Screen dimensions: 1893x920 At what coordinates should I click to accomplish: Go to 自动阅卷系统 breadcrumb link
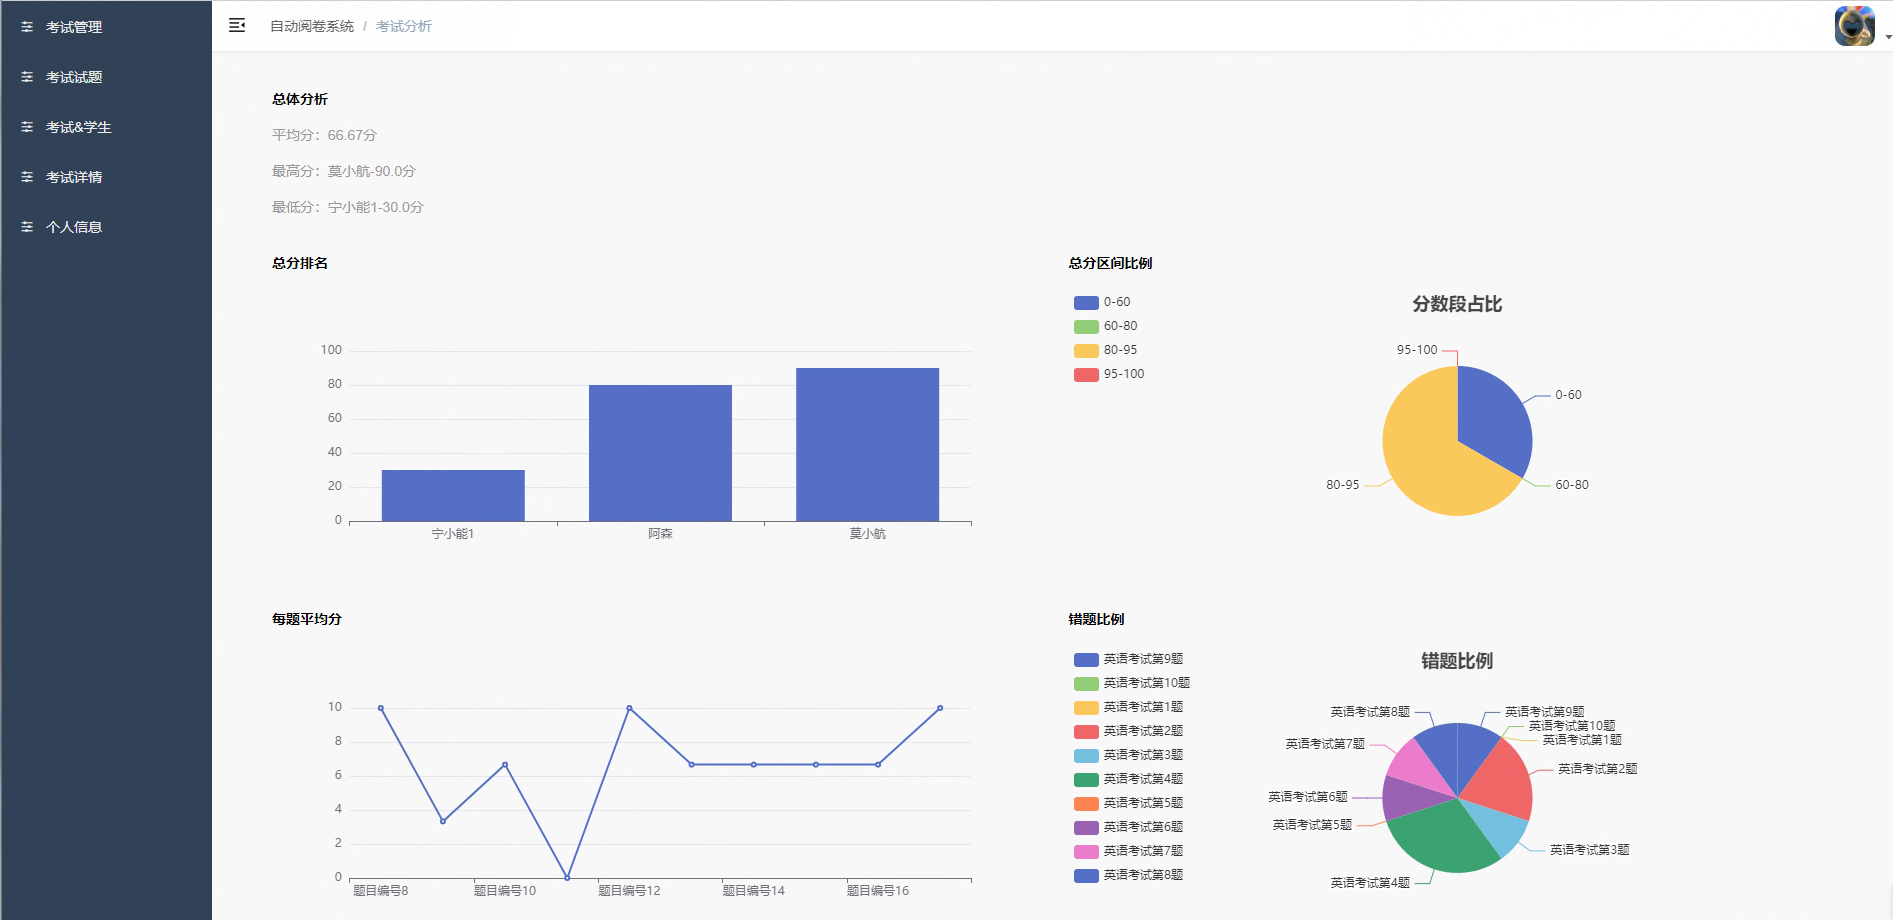312,26
